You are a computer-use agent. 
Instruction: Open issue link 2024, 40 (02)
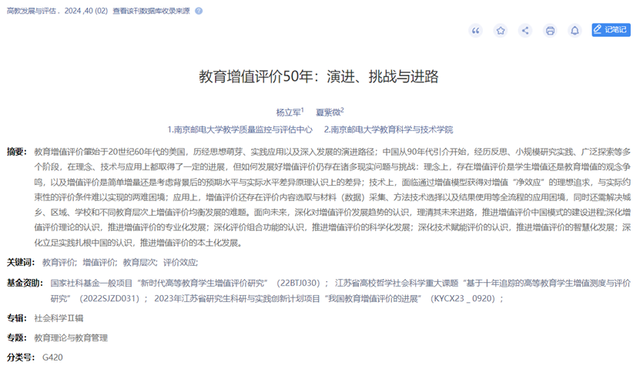[x=86, y=11]
